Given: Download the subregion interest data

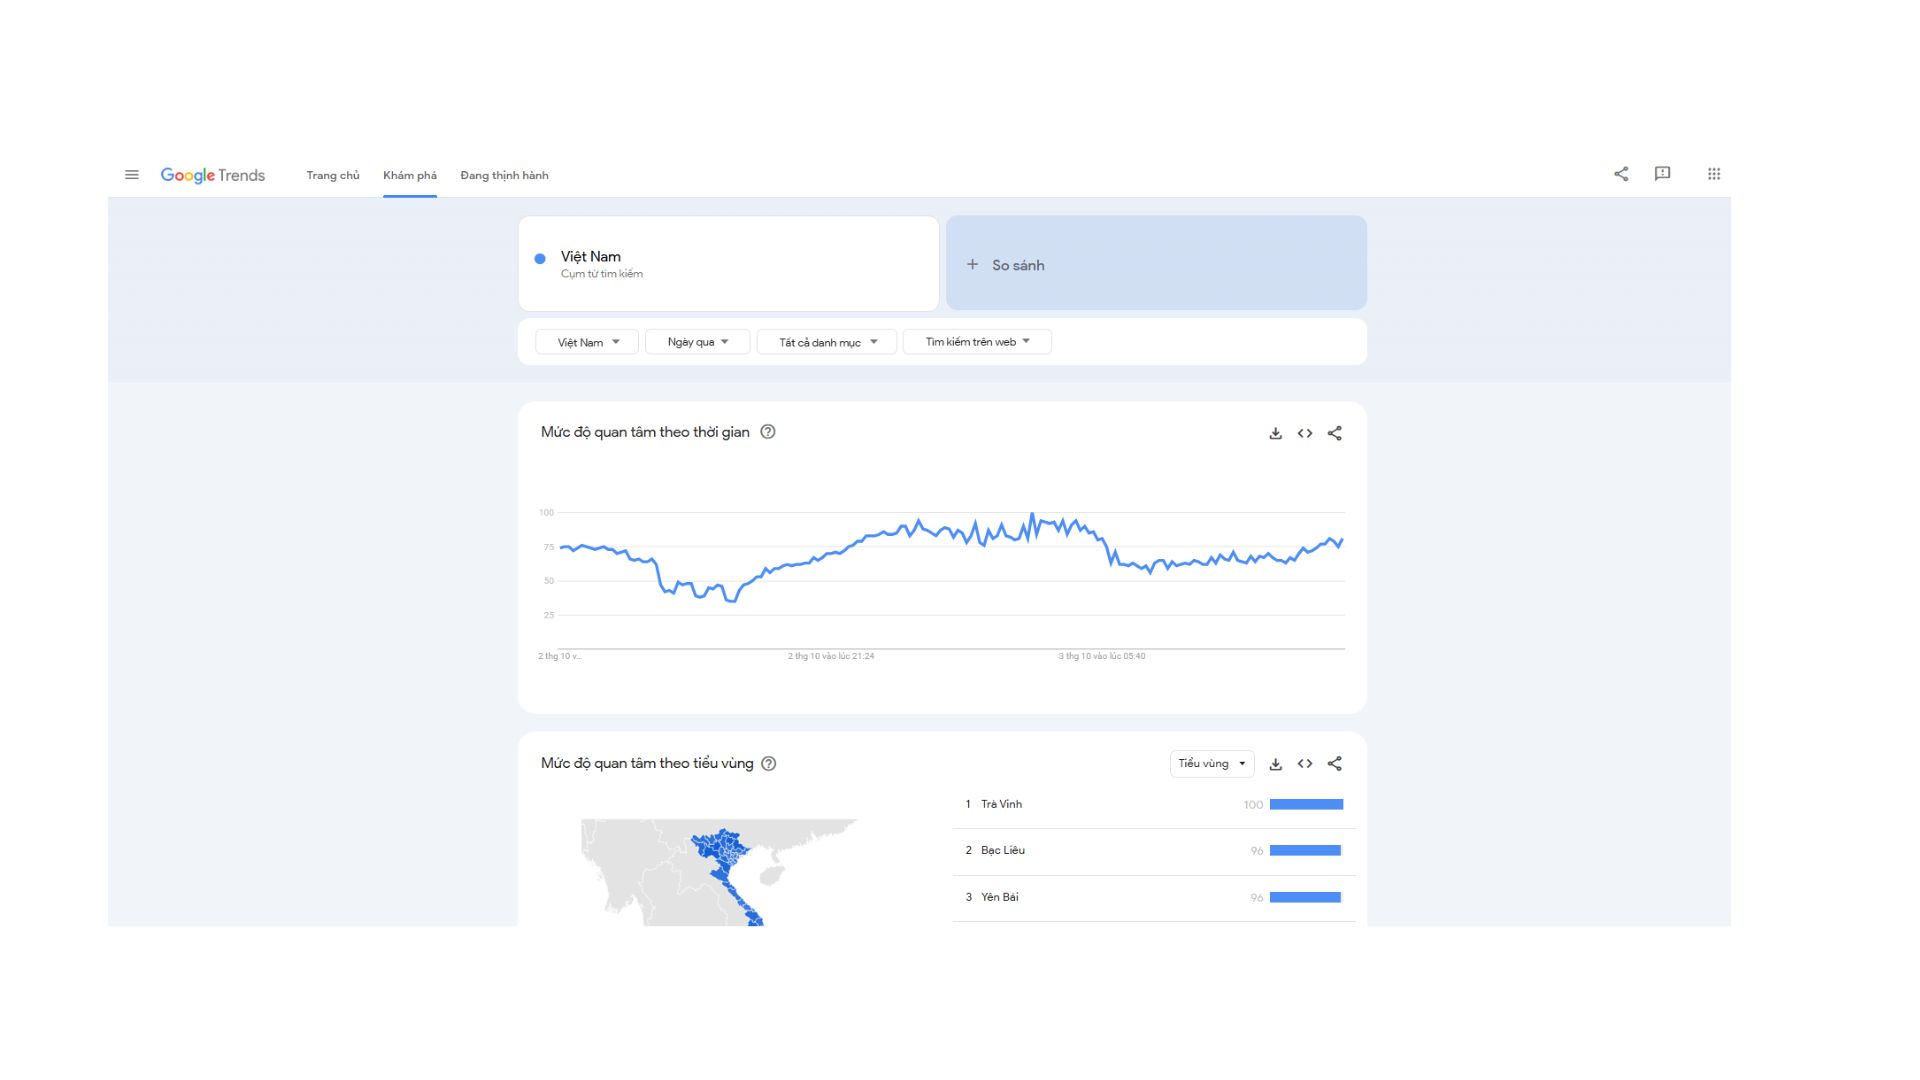Looking at the screenshot, I should point(1275,764).
